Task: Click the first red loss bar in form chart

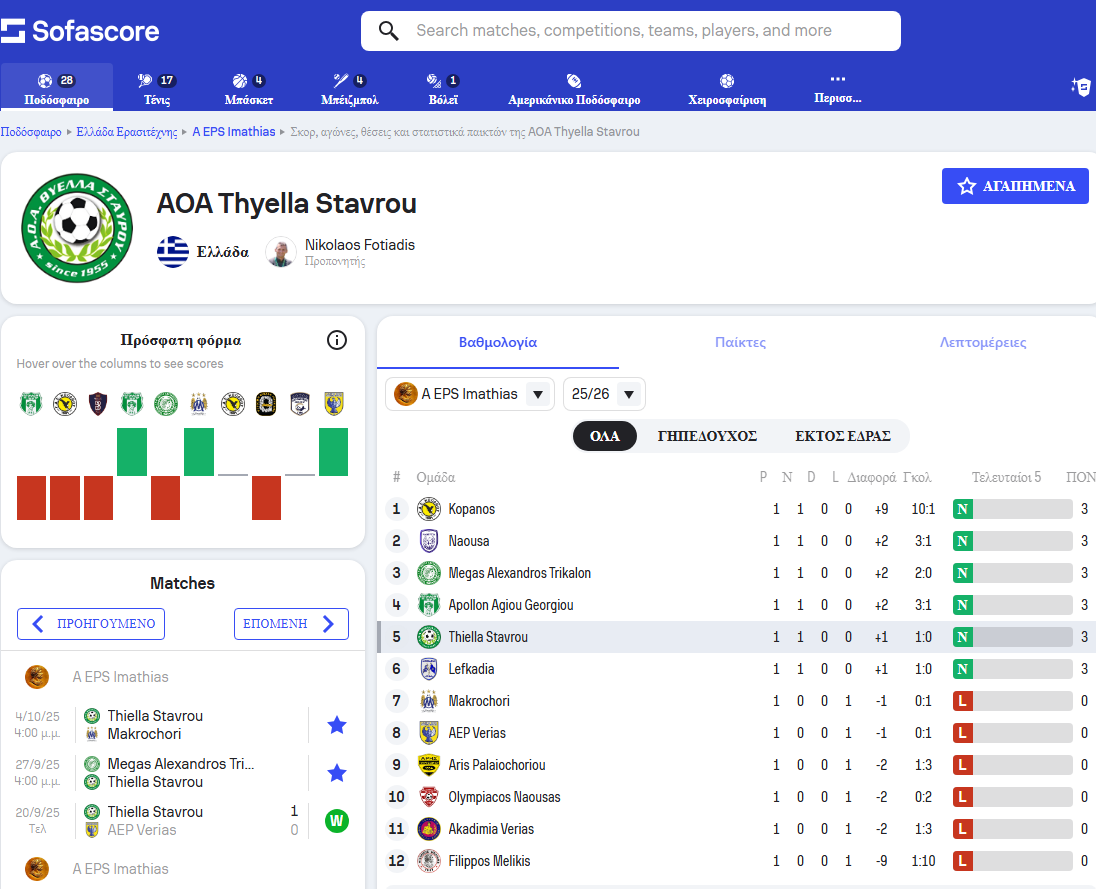Action: (x=31, y=498)
